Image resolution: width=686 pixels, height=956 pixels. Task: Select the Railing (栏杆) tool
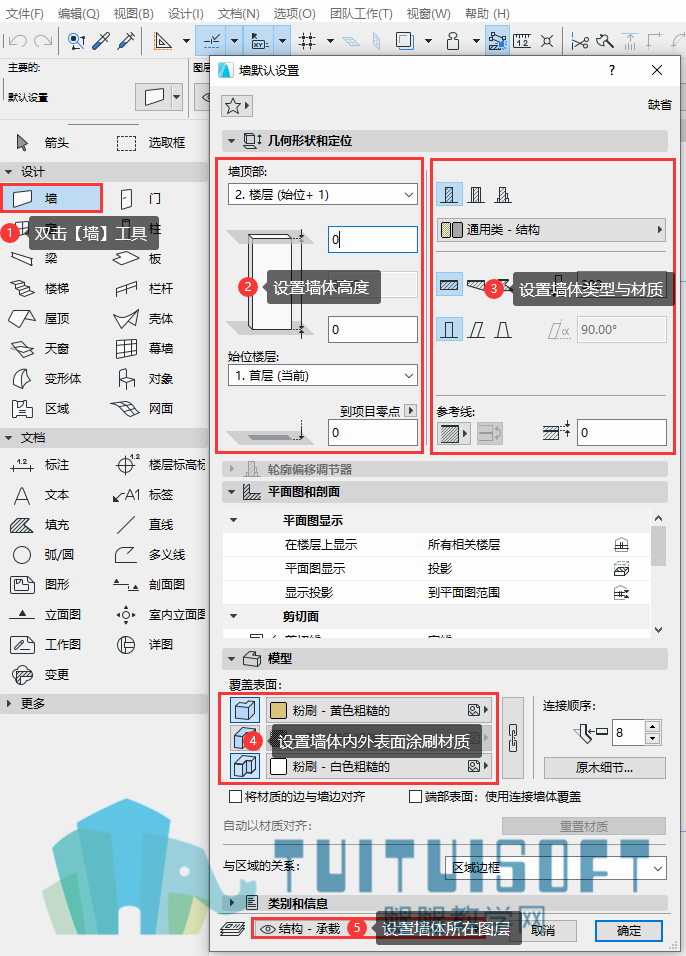click(x=145, y=288)
